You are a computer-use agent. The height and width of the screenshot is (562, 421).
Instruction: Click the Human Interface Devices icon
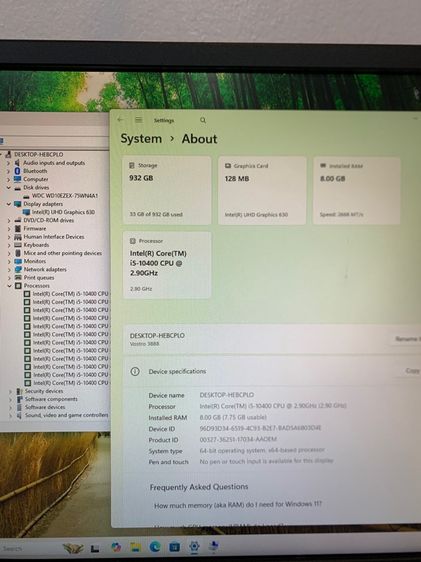click(18, 237)
